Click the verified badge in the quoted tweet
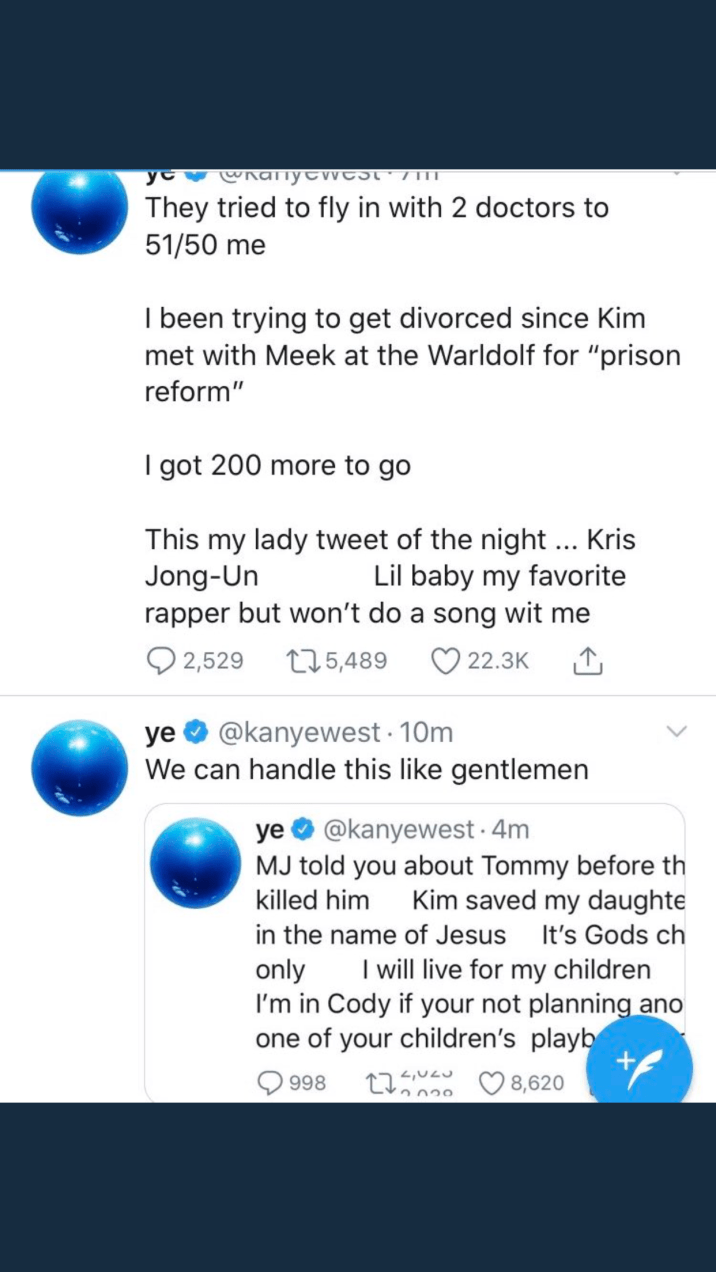Screen dimensions: 716x1272 click(304, 830)
